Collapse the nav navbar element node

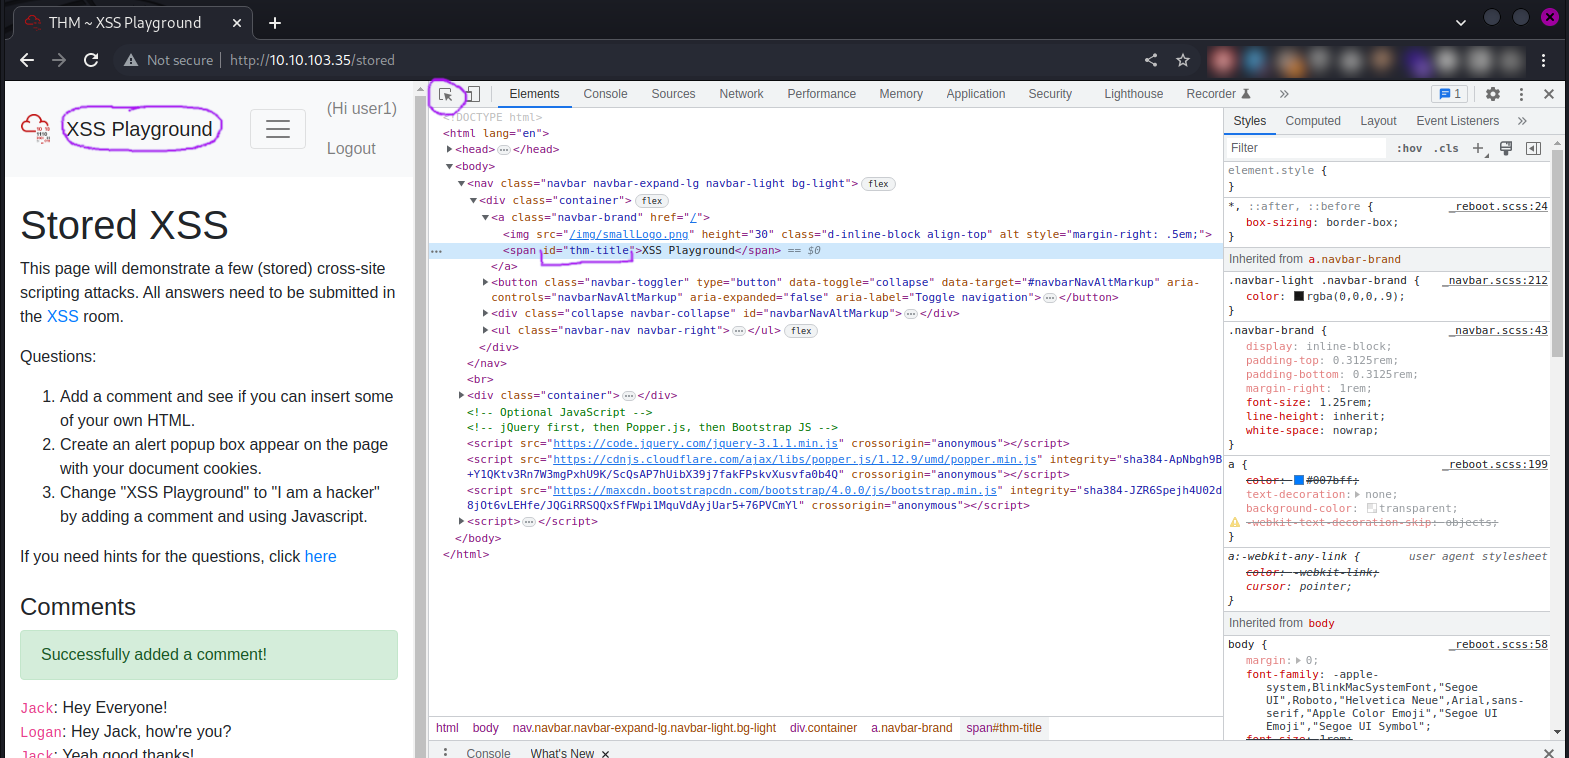pyautogui.click(x=461, y=184)
